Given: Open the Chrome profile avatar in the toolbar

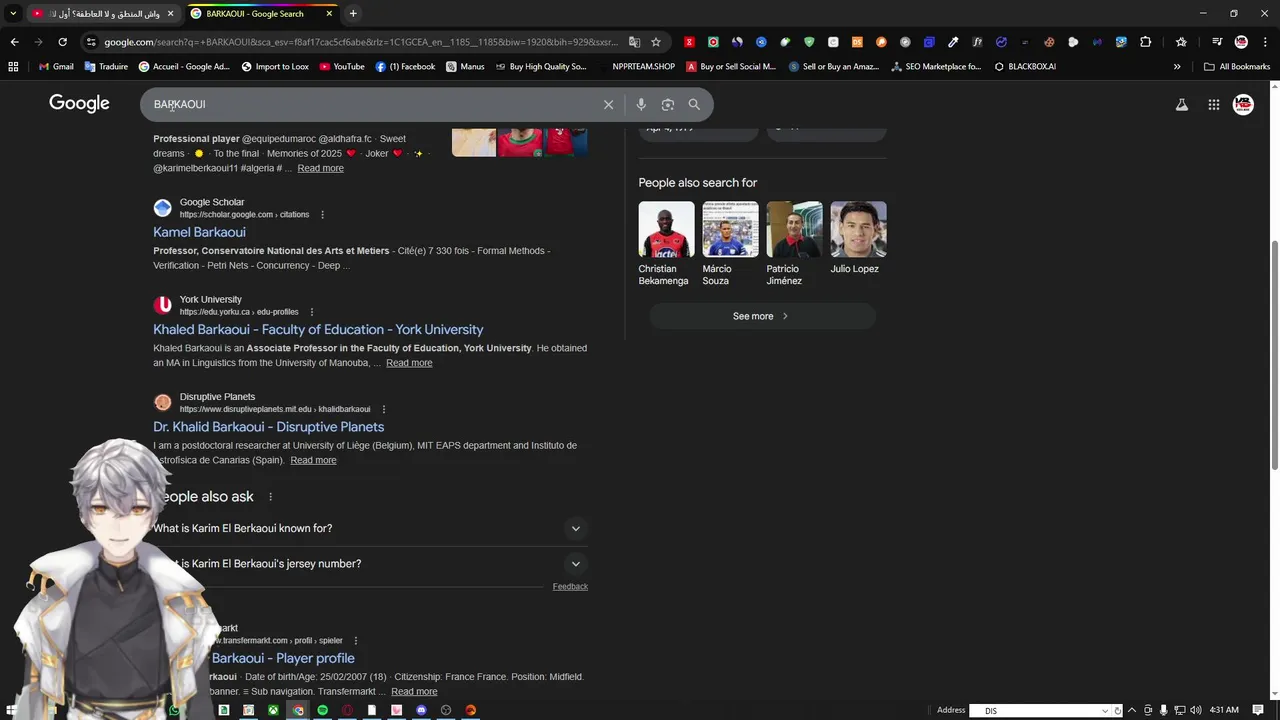Looking at the screenshot, I should [x=1241, y=42].
